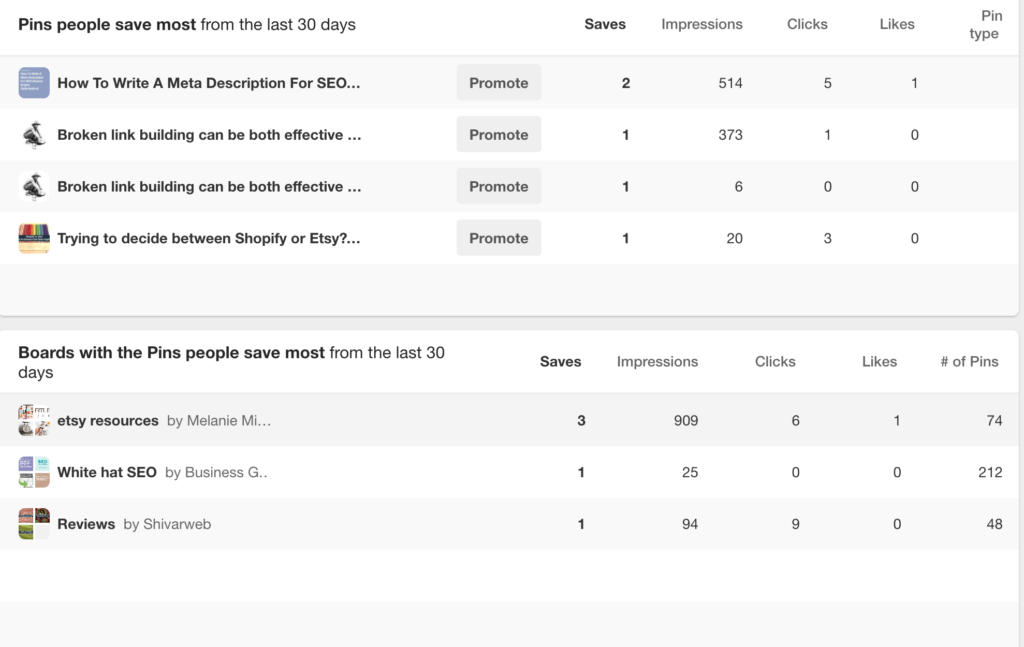Viewport: 1024px width, 647px height.
Task: Click the Impressions header in the Pins table
Action: point(702,24)
